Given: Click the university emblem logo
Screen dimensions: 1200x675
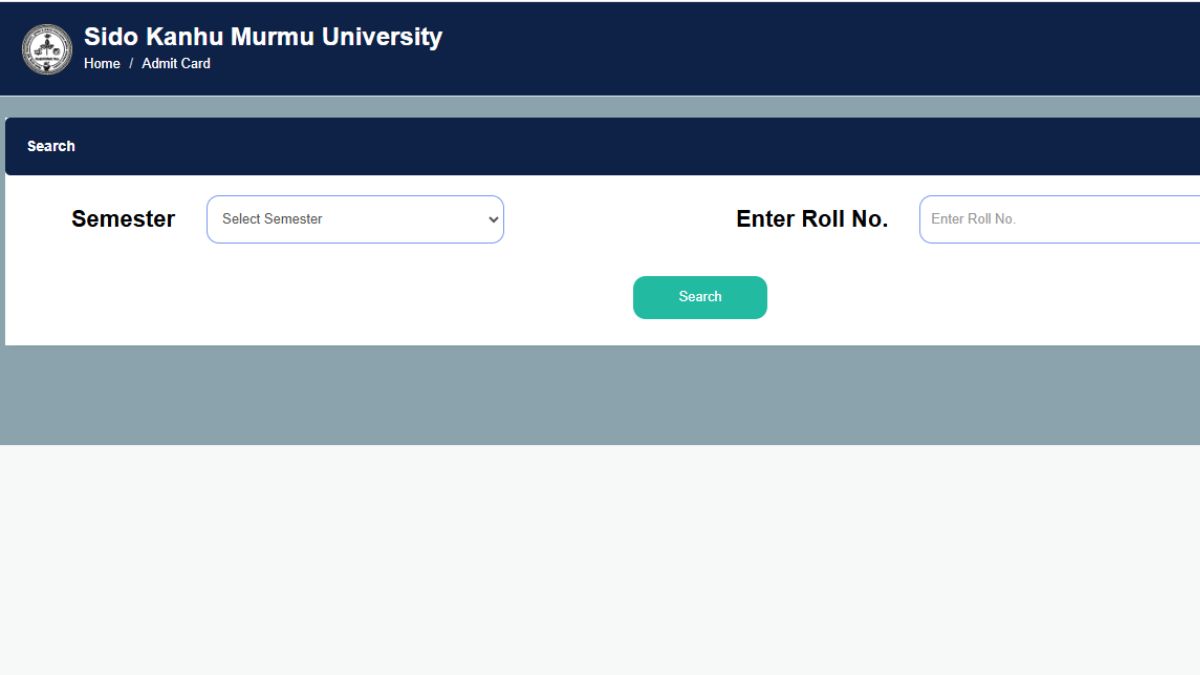Looking at the screenshot, I should point(47,49).
